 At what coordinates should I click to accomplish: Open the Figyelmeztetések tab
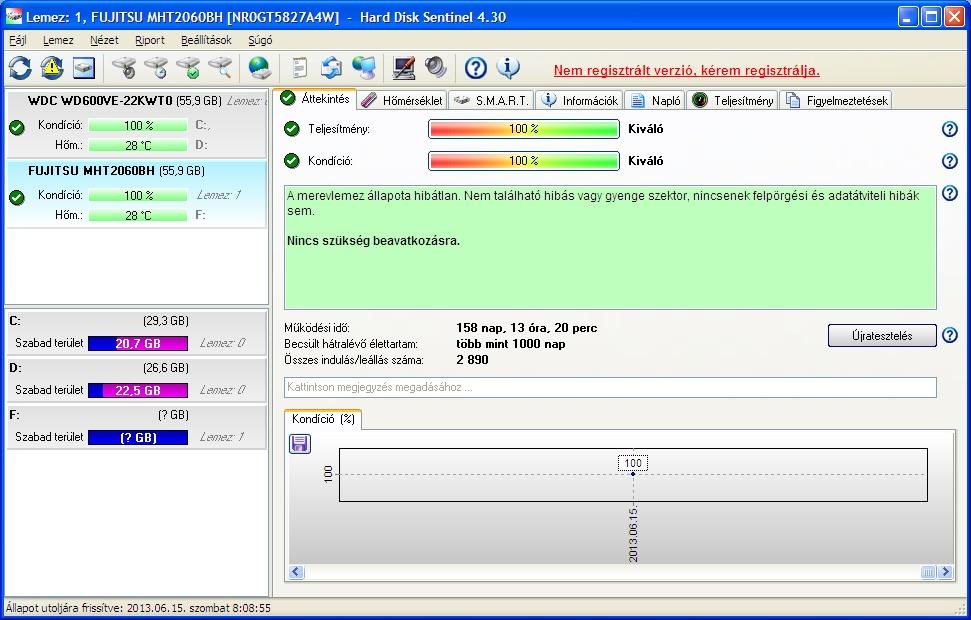(x=836, y=100)
